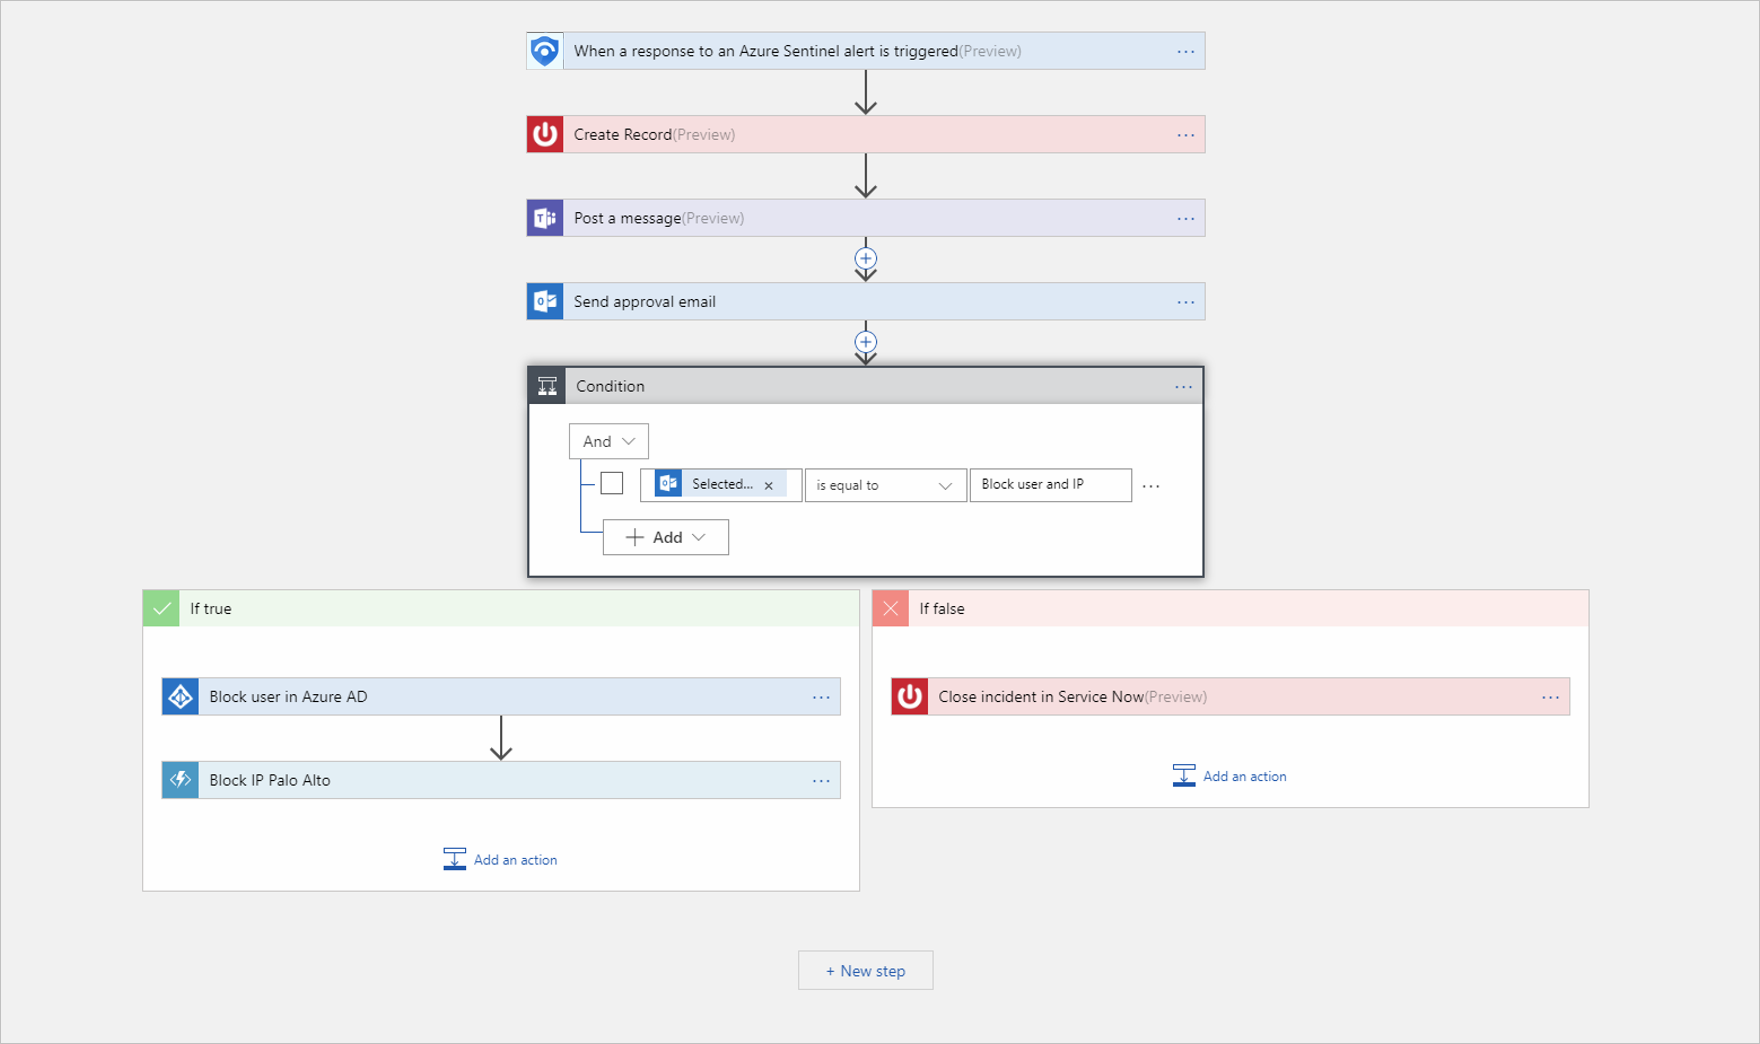Click the Condition step icon
Screen dimensions: 1760x1044
(547, 386)
